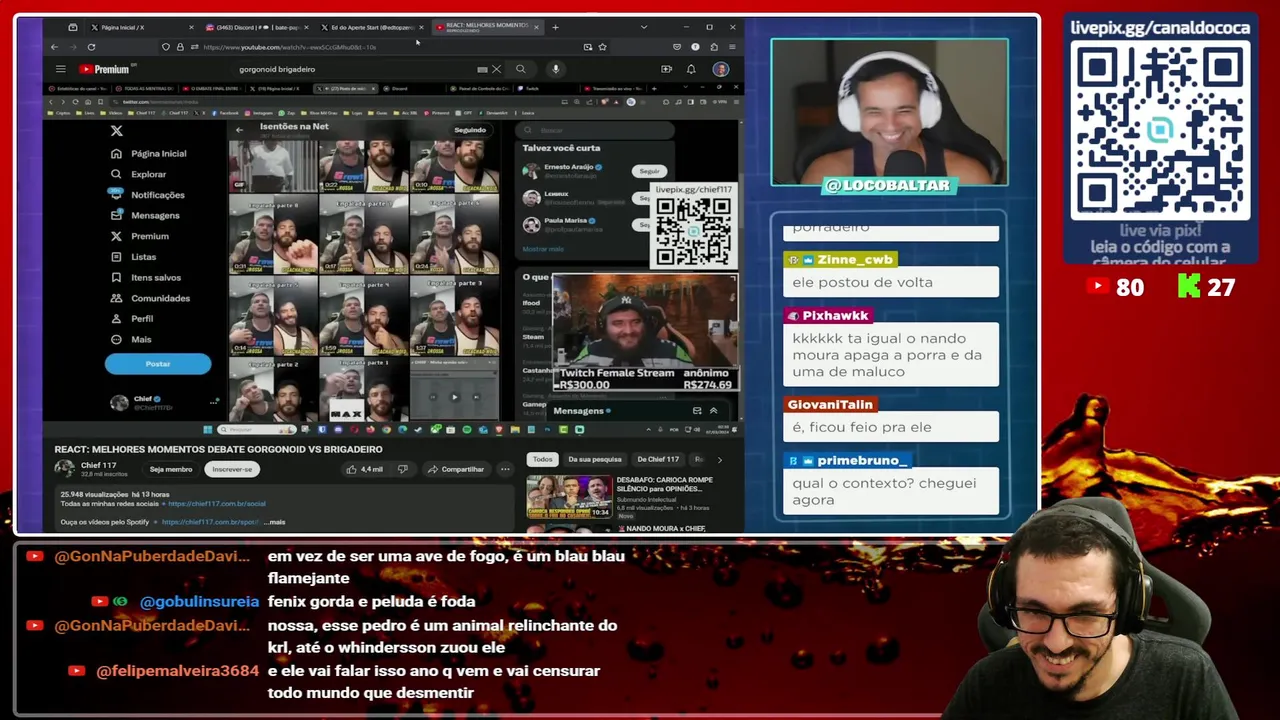Open the DESABAFO: CARIOCA ROMPE SILÊNCIO video thumbnail
The height and width of the screenshot is (720, 1280).
569,497
